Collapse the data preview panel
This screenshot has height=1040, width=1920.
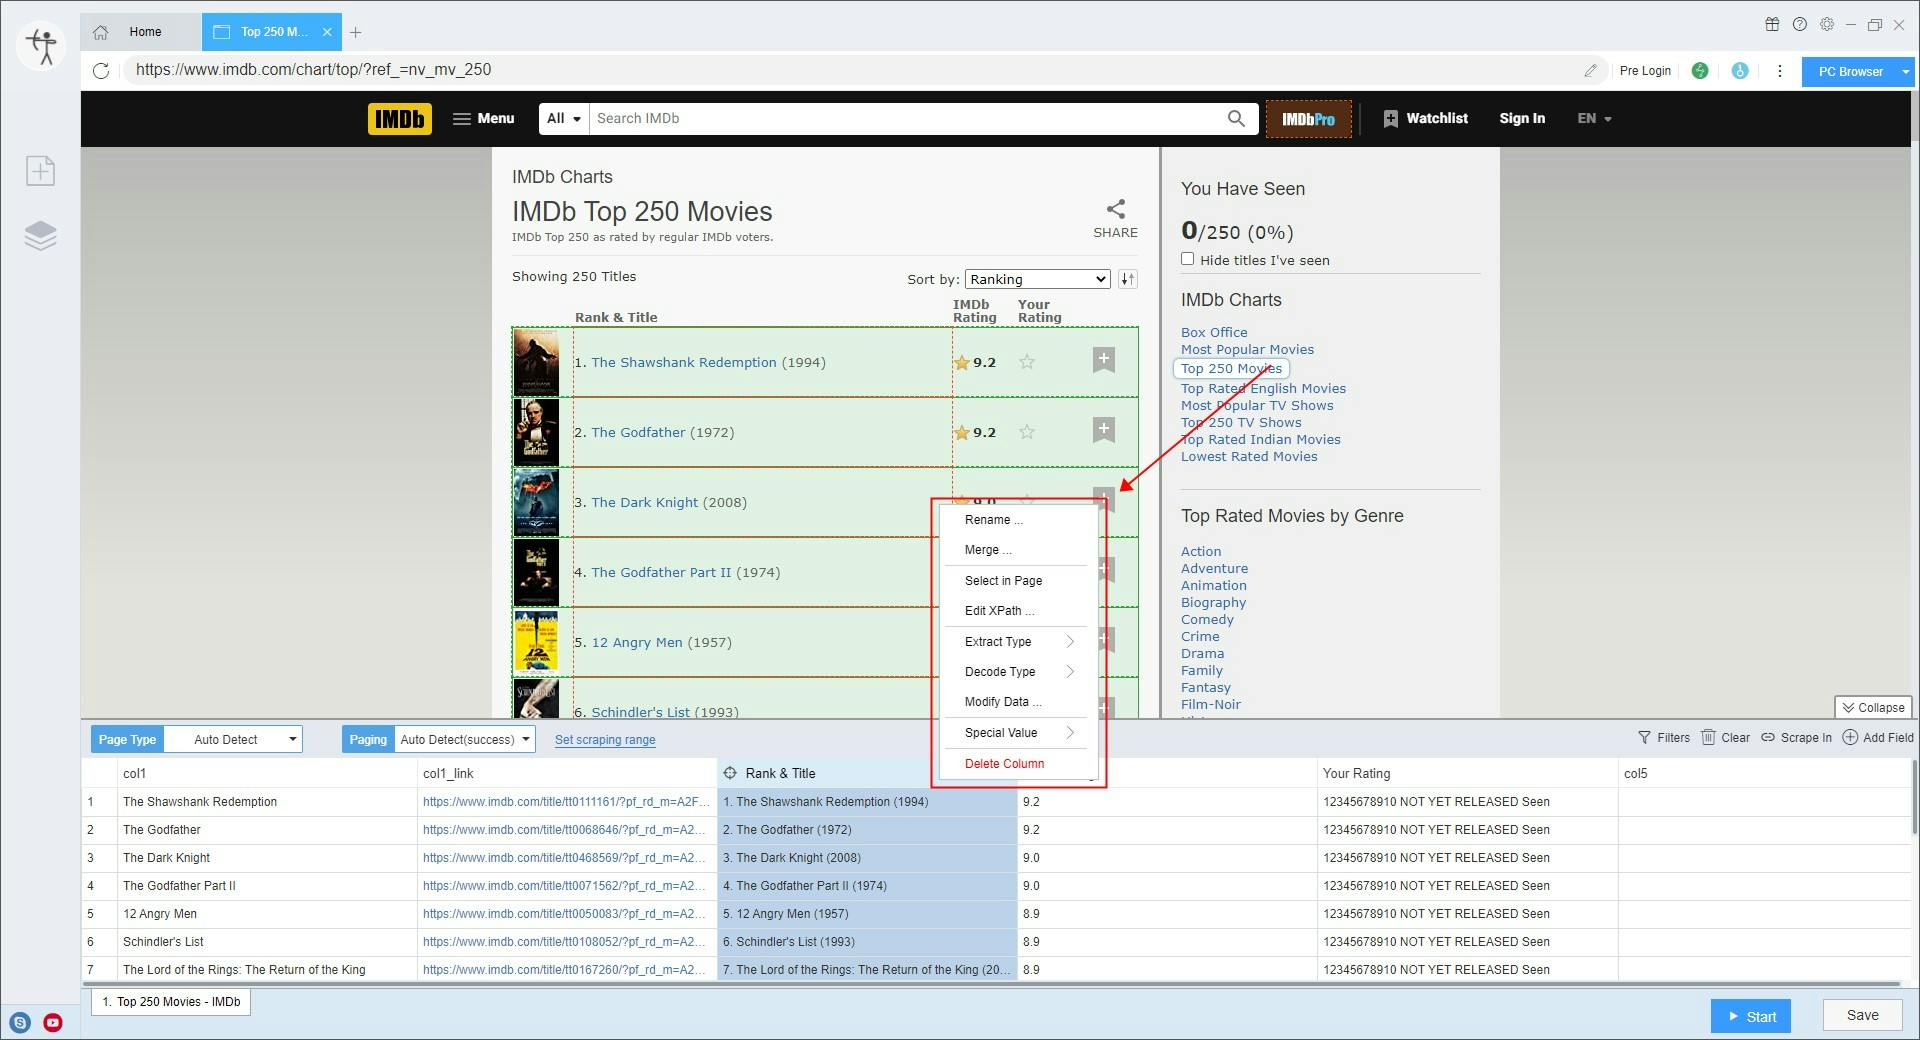tap(1873, 707)
